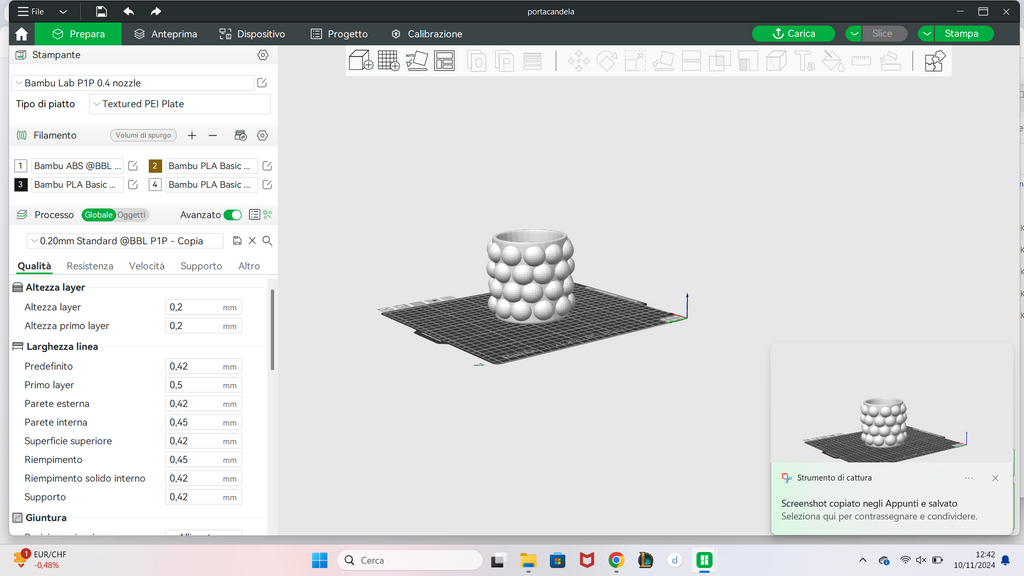Viewport: 1024px width, 576px height.
Task: Select the Cut tool icon
Action: click(691, 61)
